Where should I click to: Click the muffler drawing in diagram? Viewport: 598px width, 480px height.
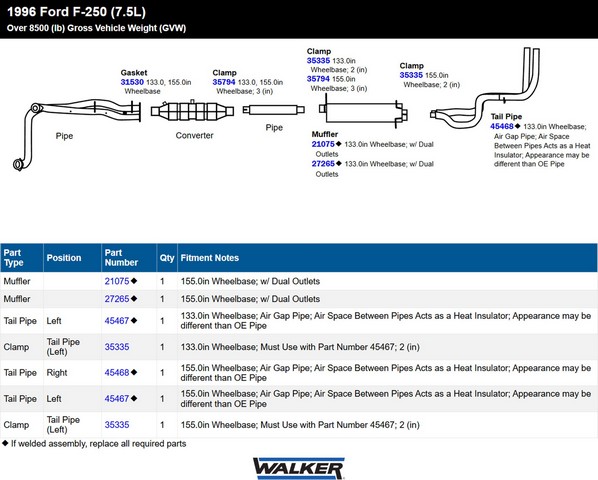pyautogui.click(x=363, y=112)
